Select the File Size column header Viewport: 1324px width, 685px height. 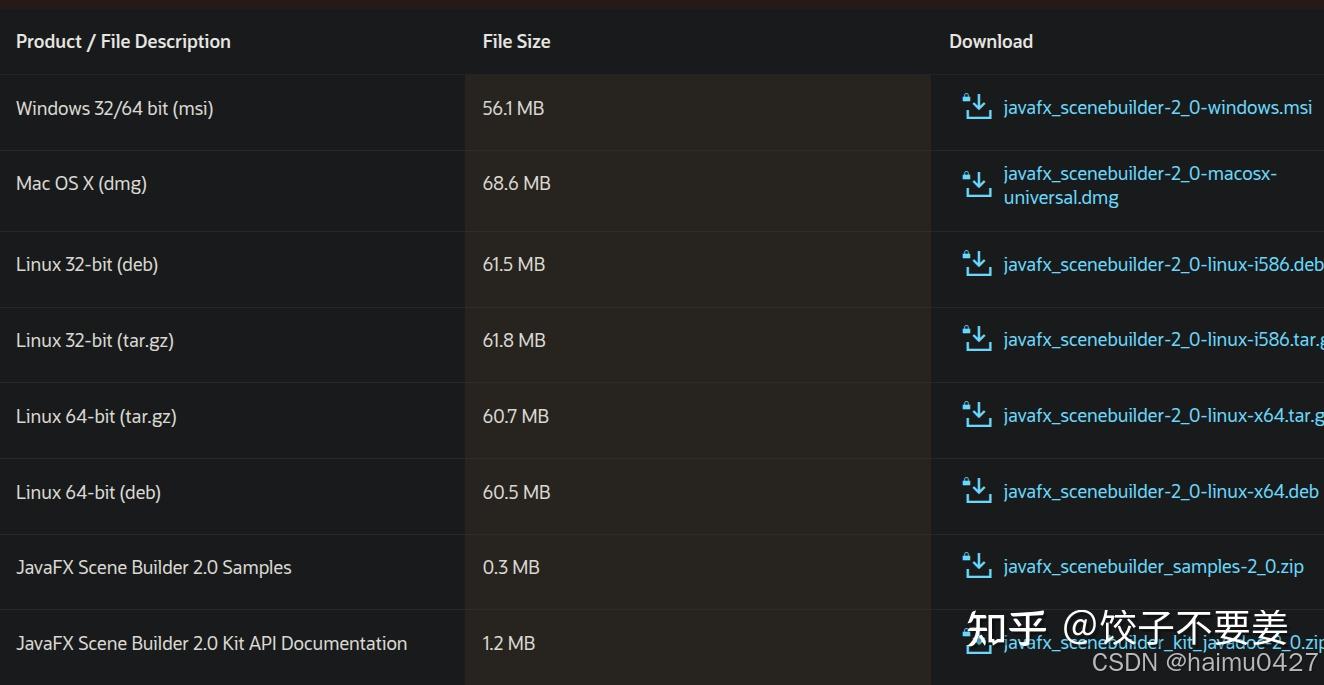pos(516,41)
